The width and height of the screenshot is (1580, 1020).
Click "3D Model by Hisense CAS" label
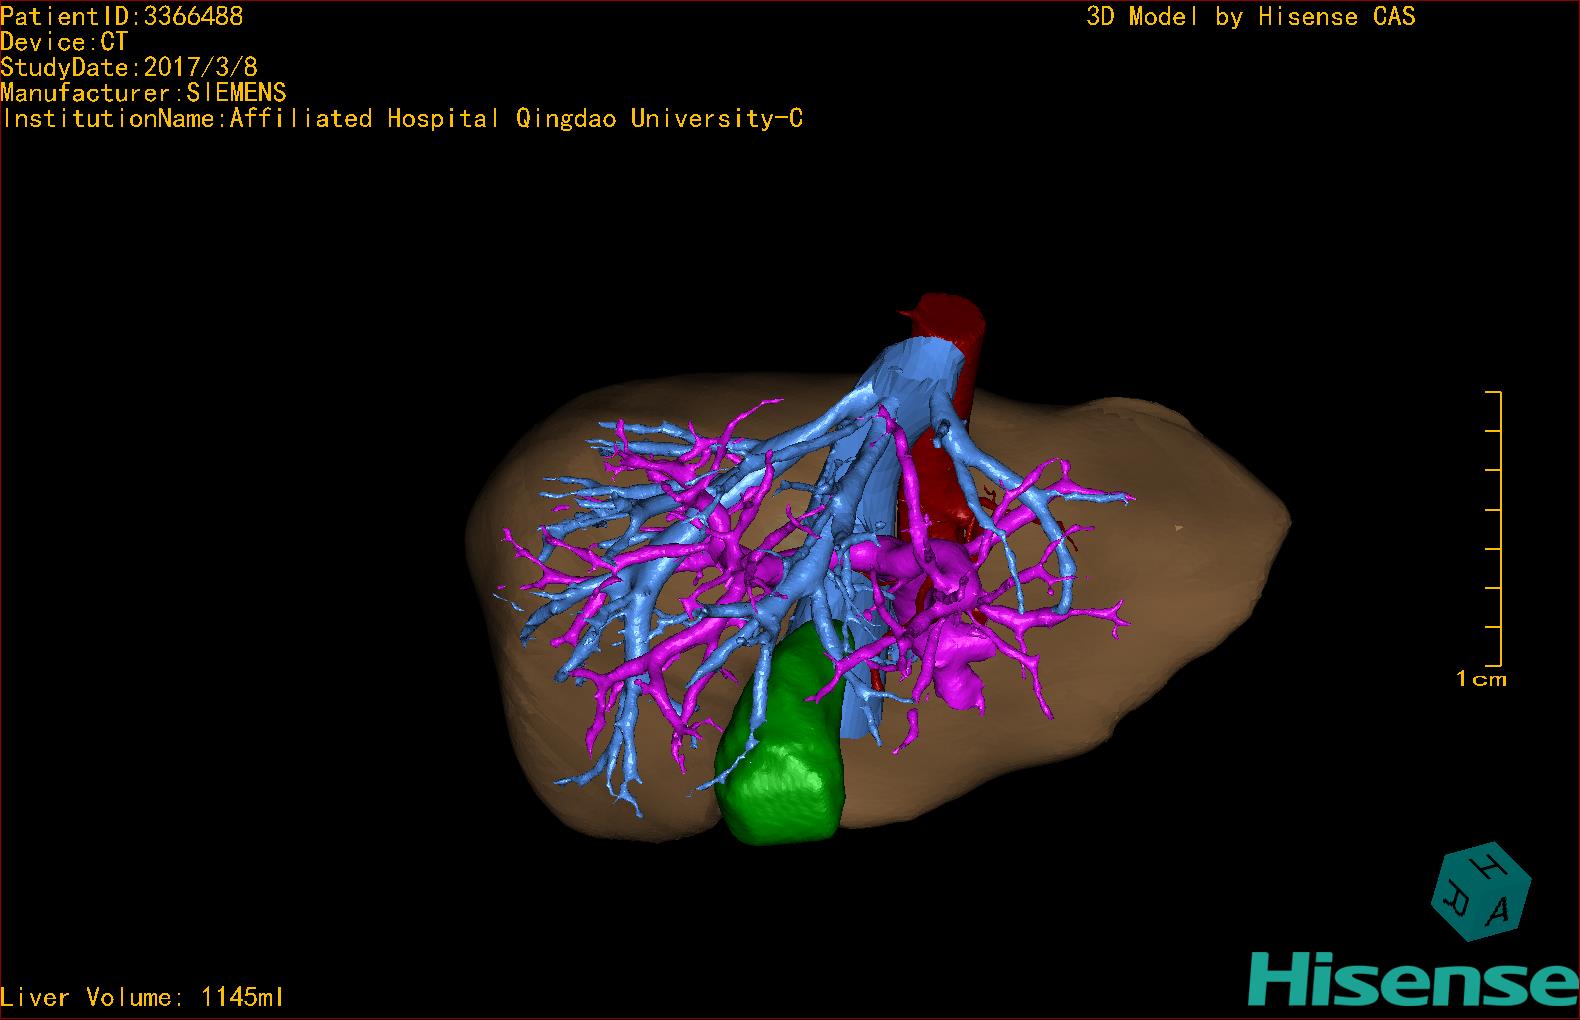click(1251, 16)
